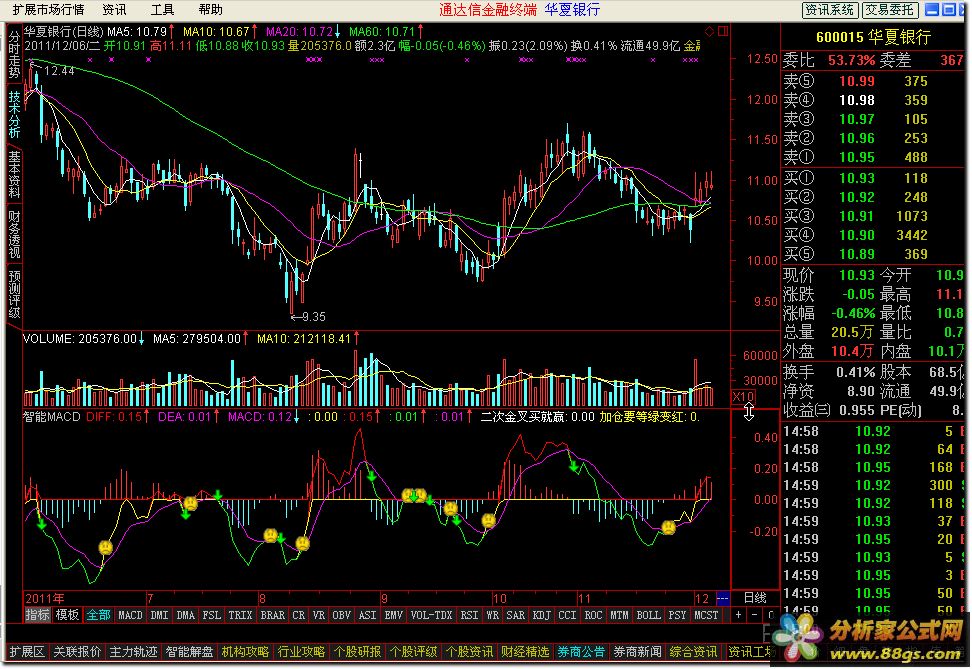
Task: Open the 综合资讯 bottom tab
Action: pos(693,652)
